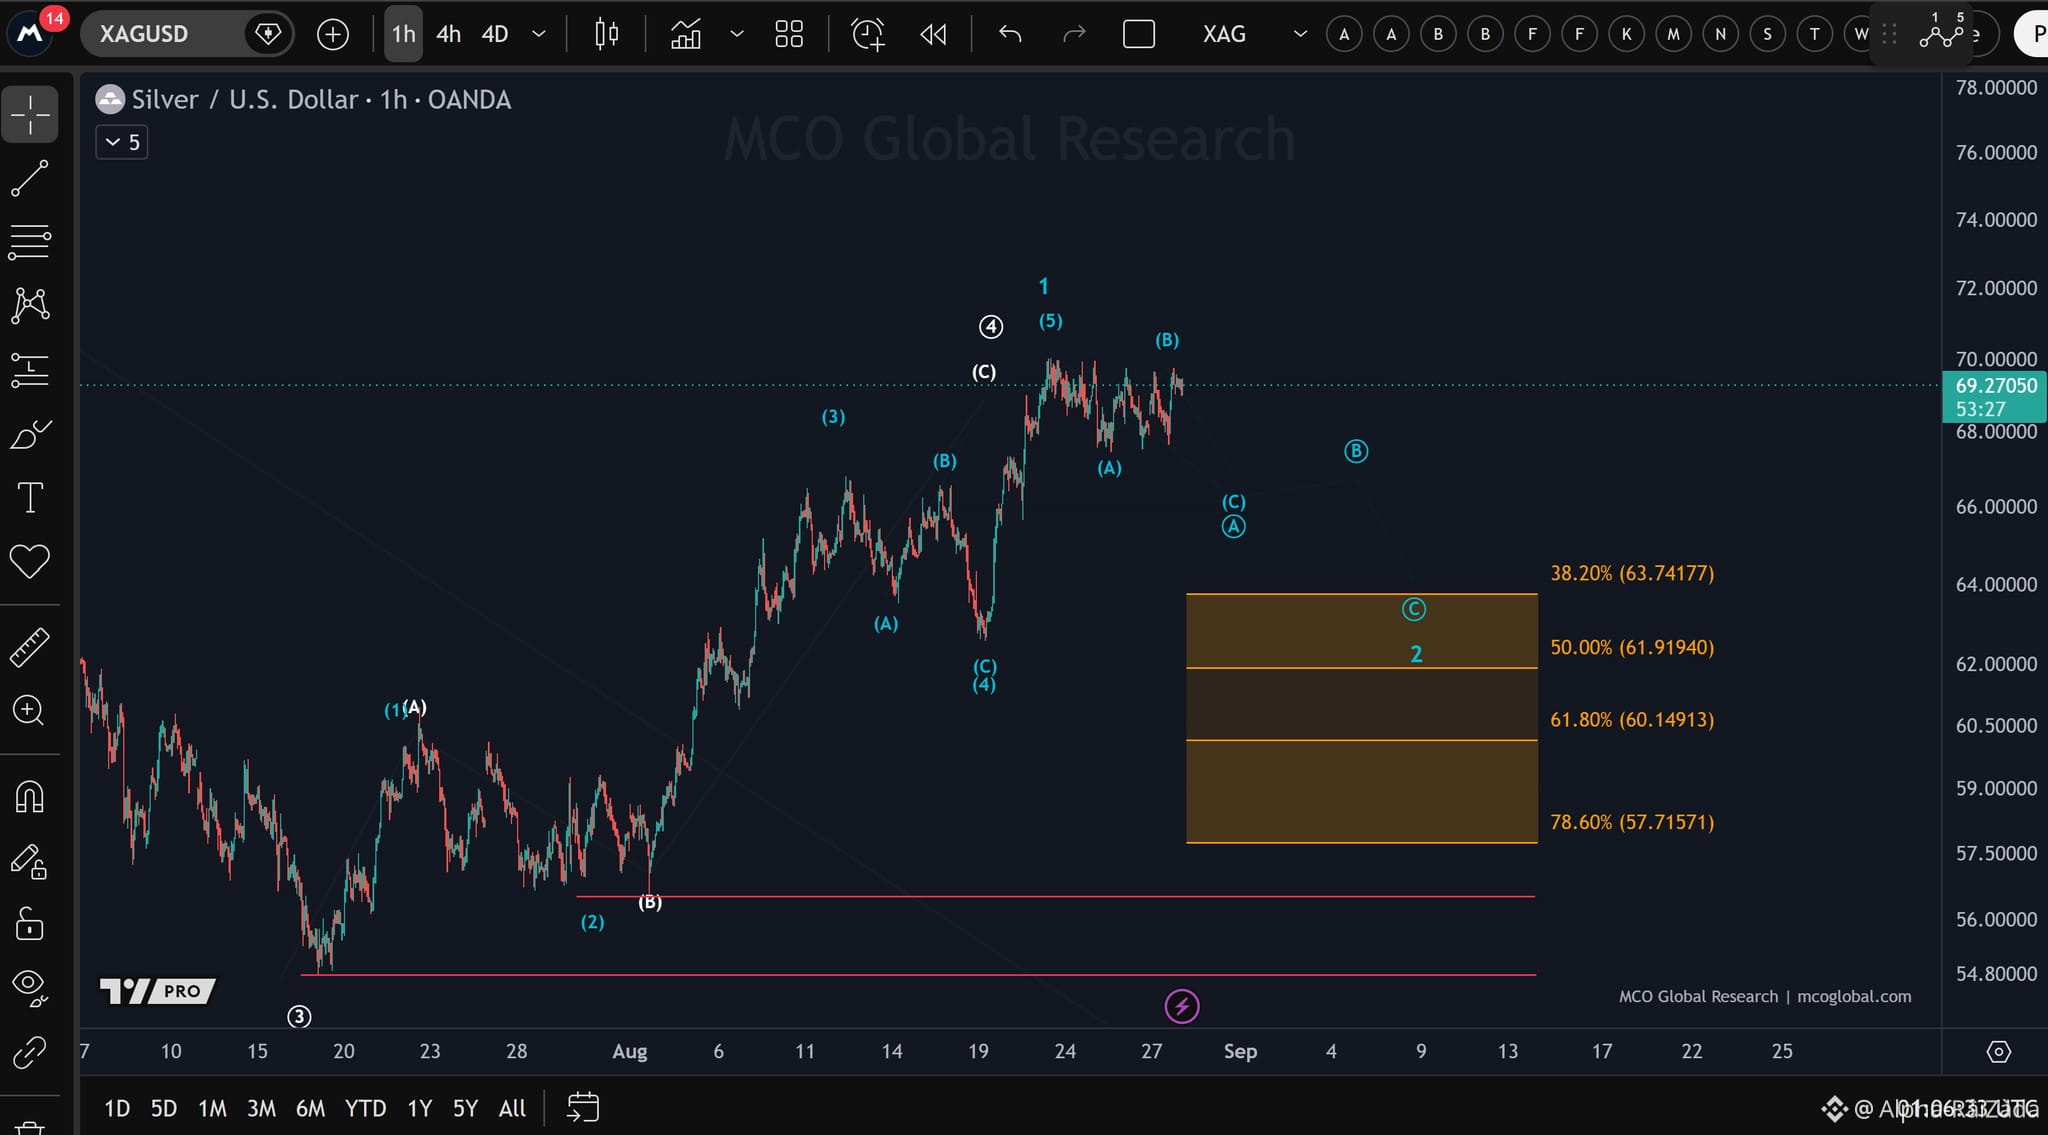
Task: Activate the zoom in tool
Action: point(30,711)
